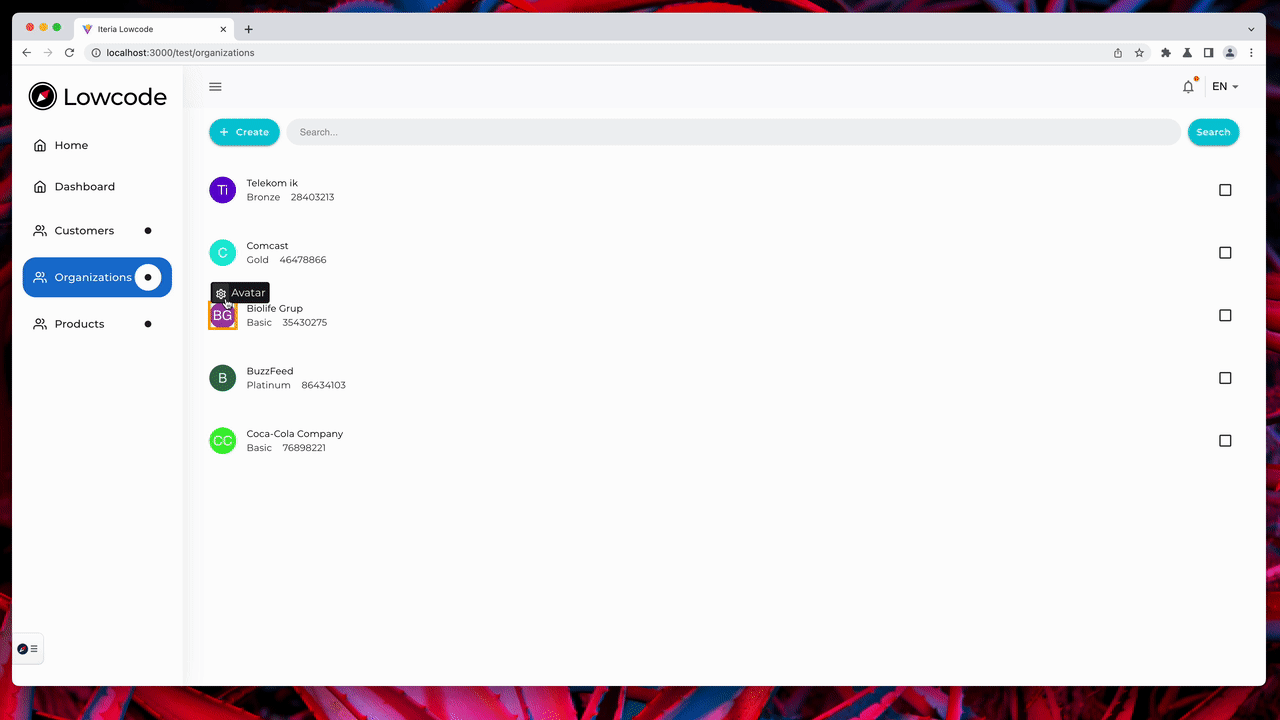
Task: Expand the browser tab list chevron
Action: (x=1251, y=29)
